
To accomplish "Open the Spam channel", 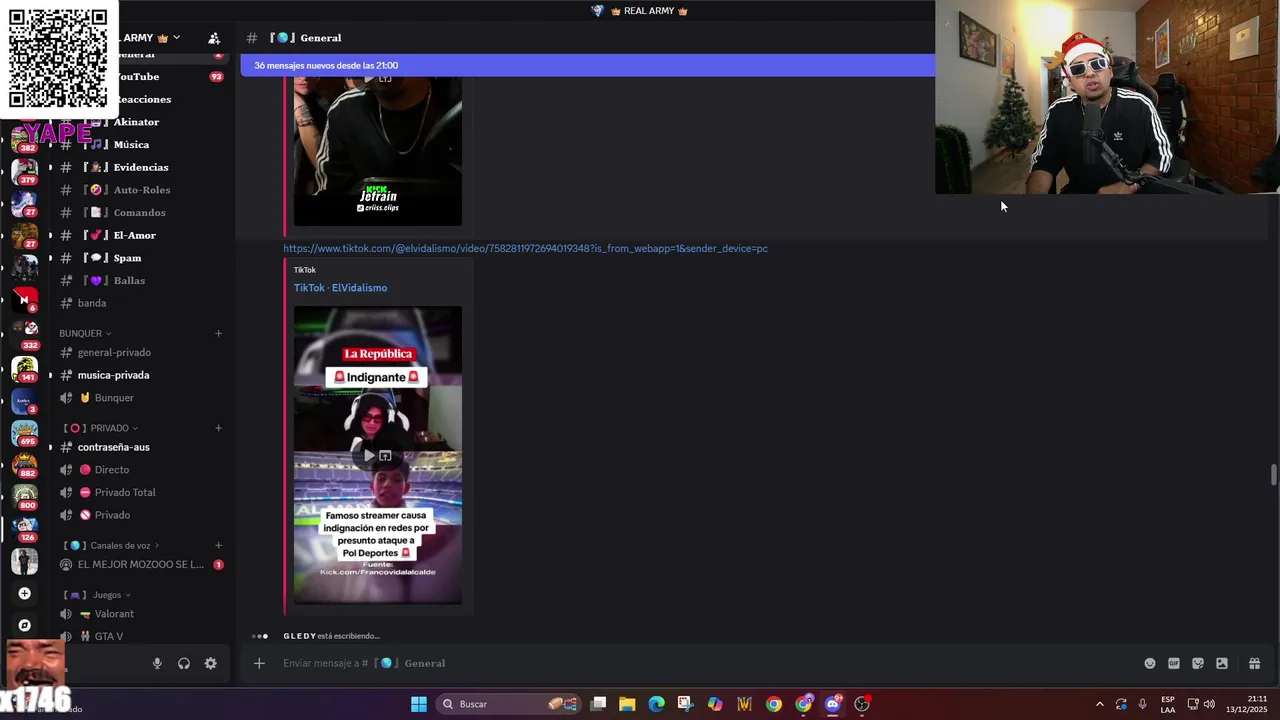I will coord(140,258).
